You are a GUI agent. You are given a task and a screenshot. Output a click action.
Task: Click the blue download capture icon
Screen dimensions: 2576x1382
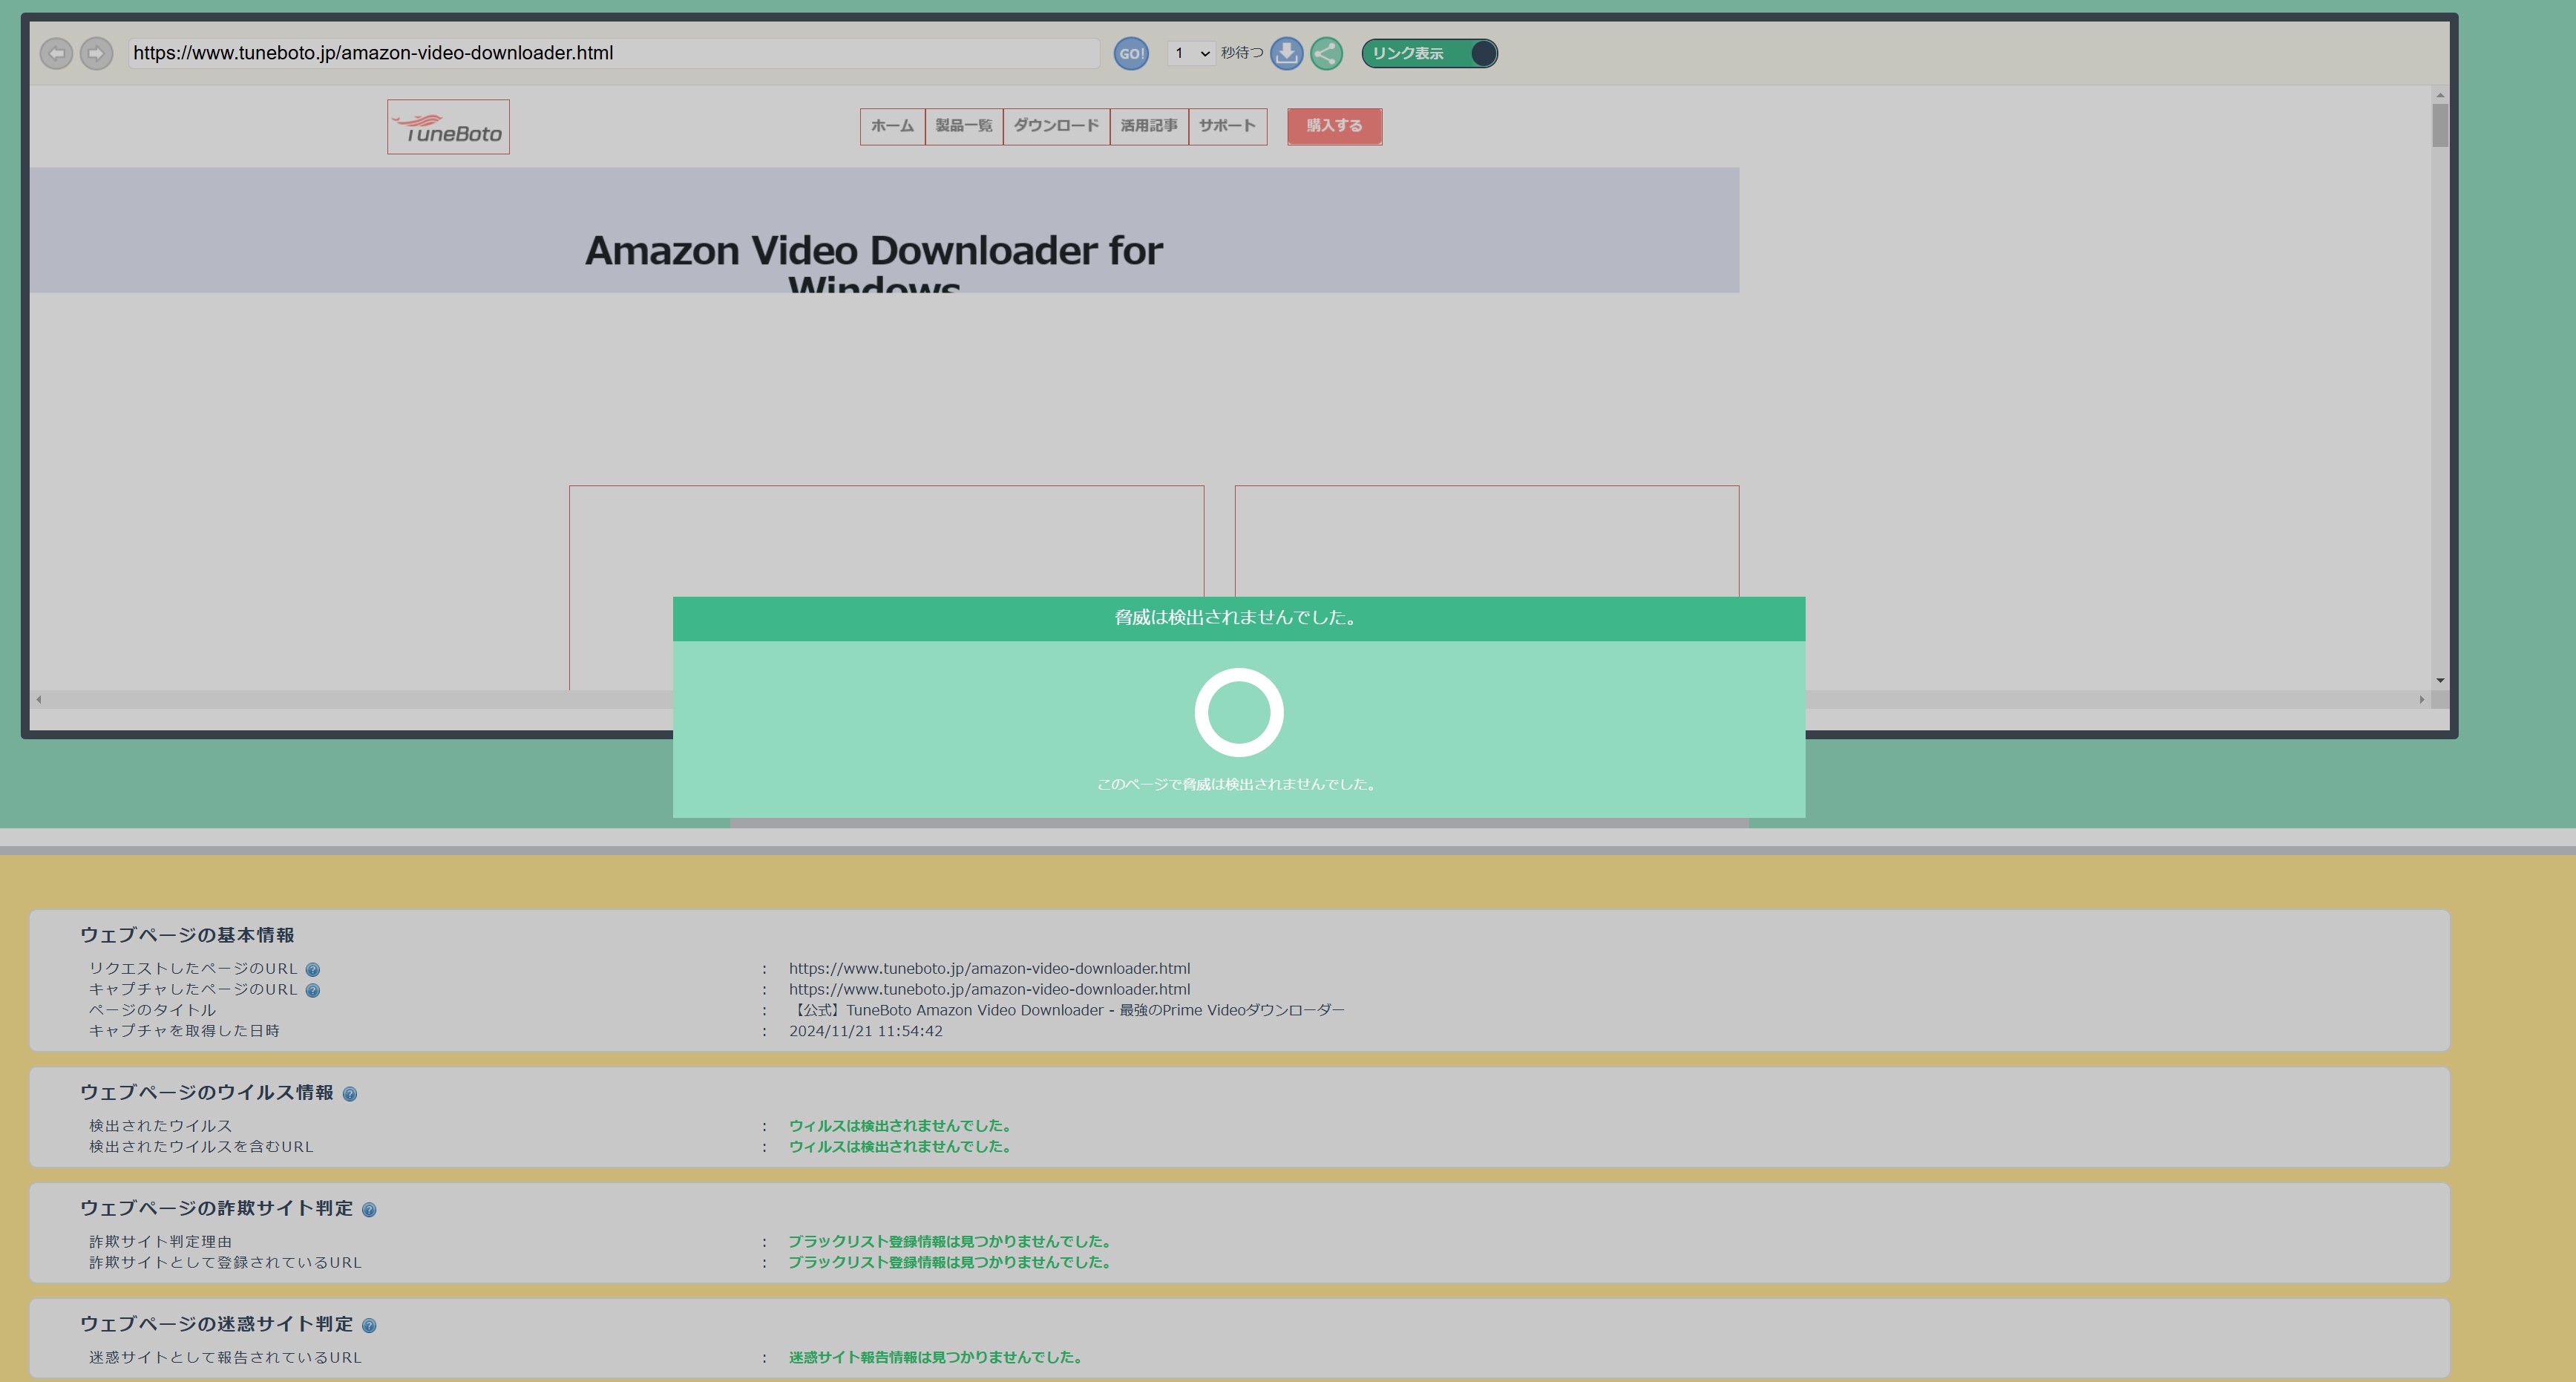(x=1287, y=53)
